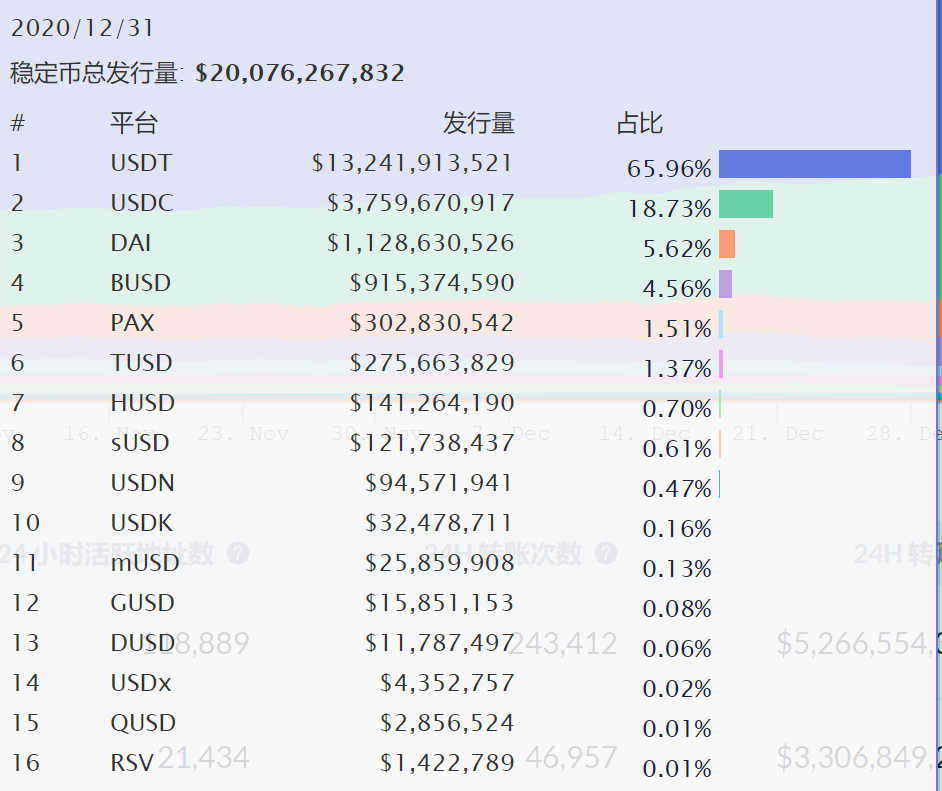The width and height of the screenshot is (942, 791).
Task: Click the 0.13% share value
Action: pyautogui.click(x=677, y=569)
